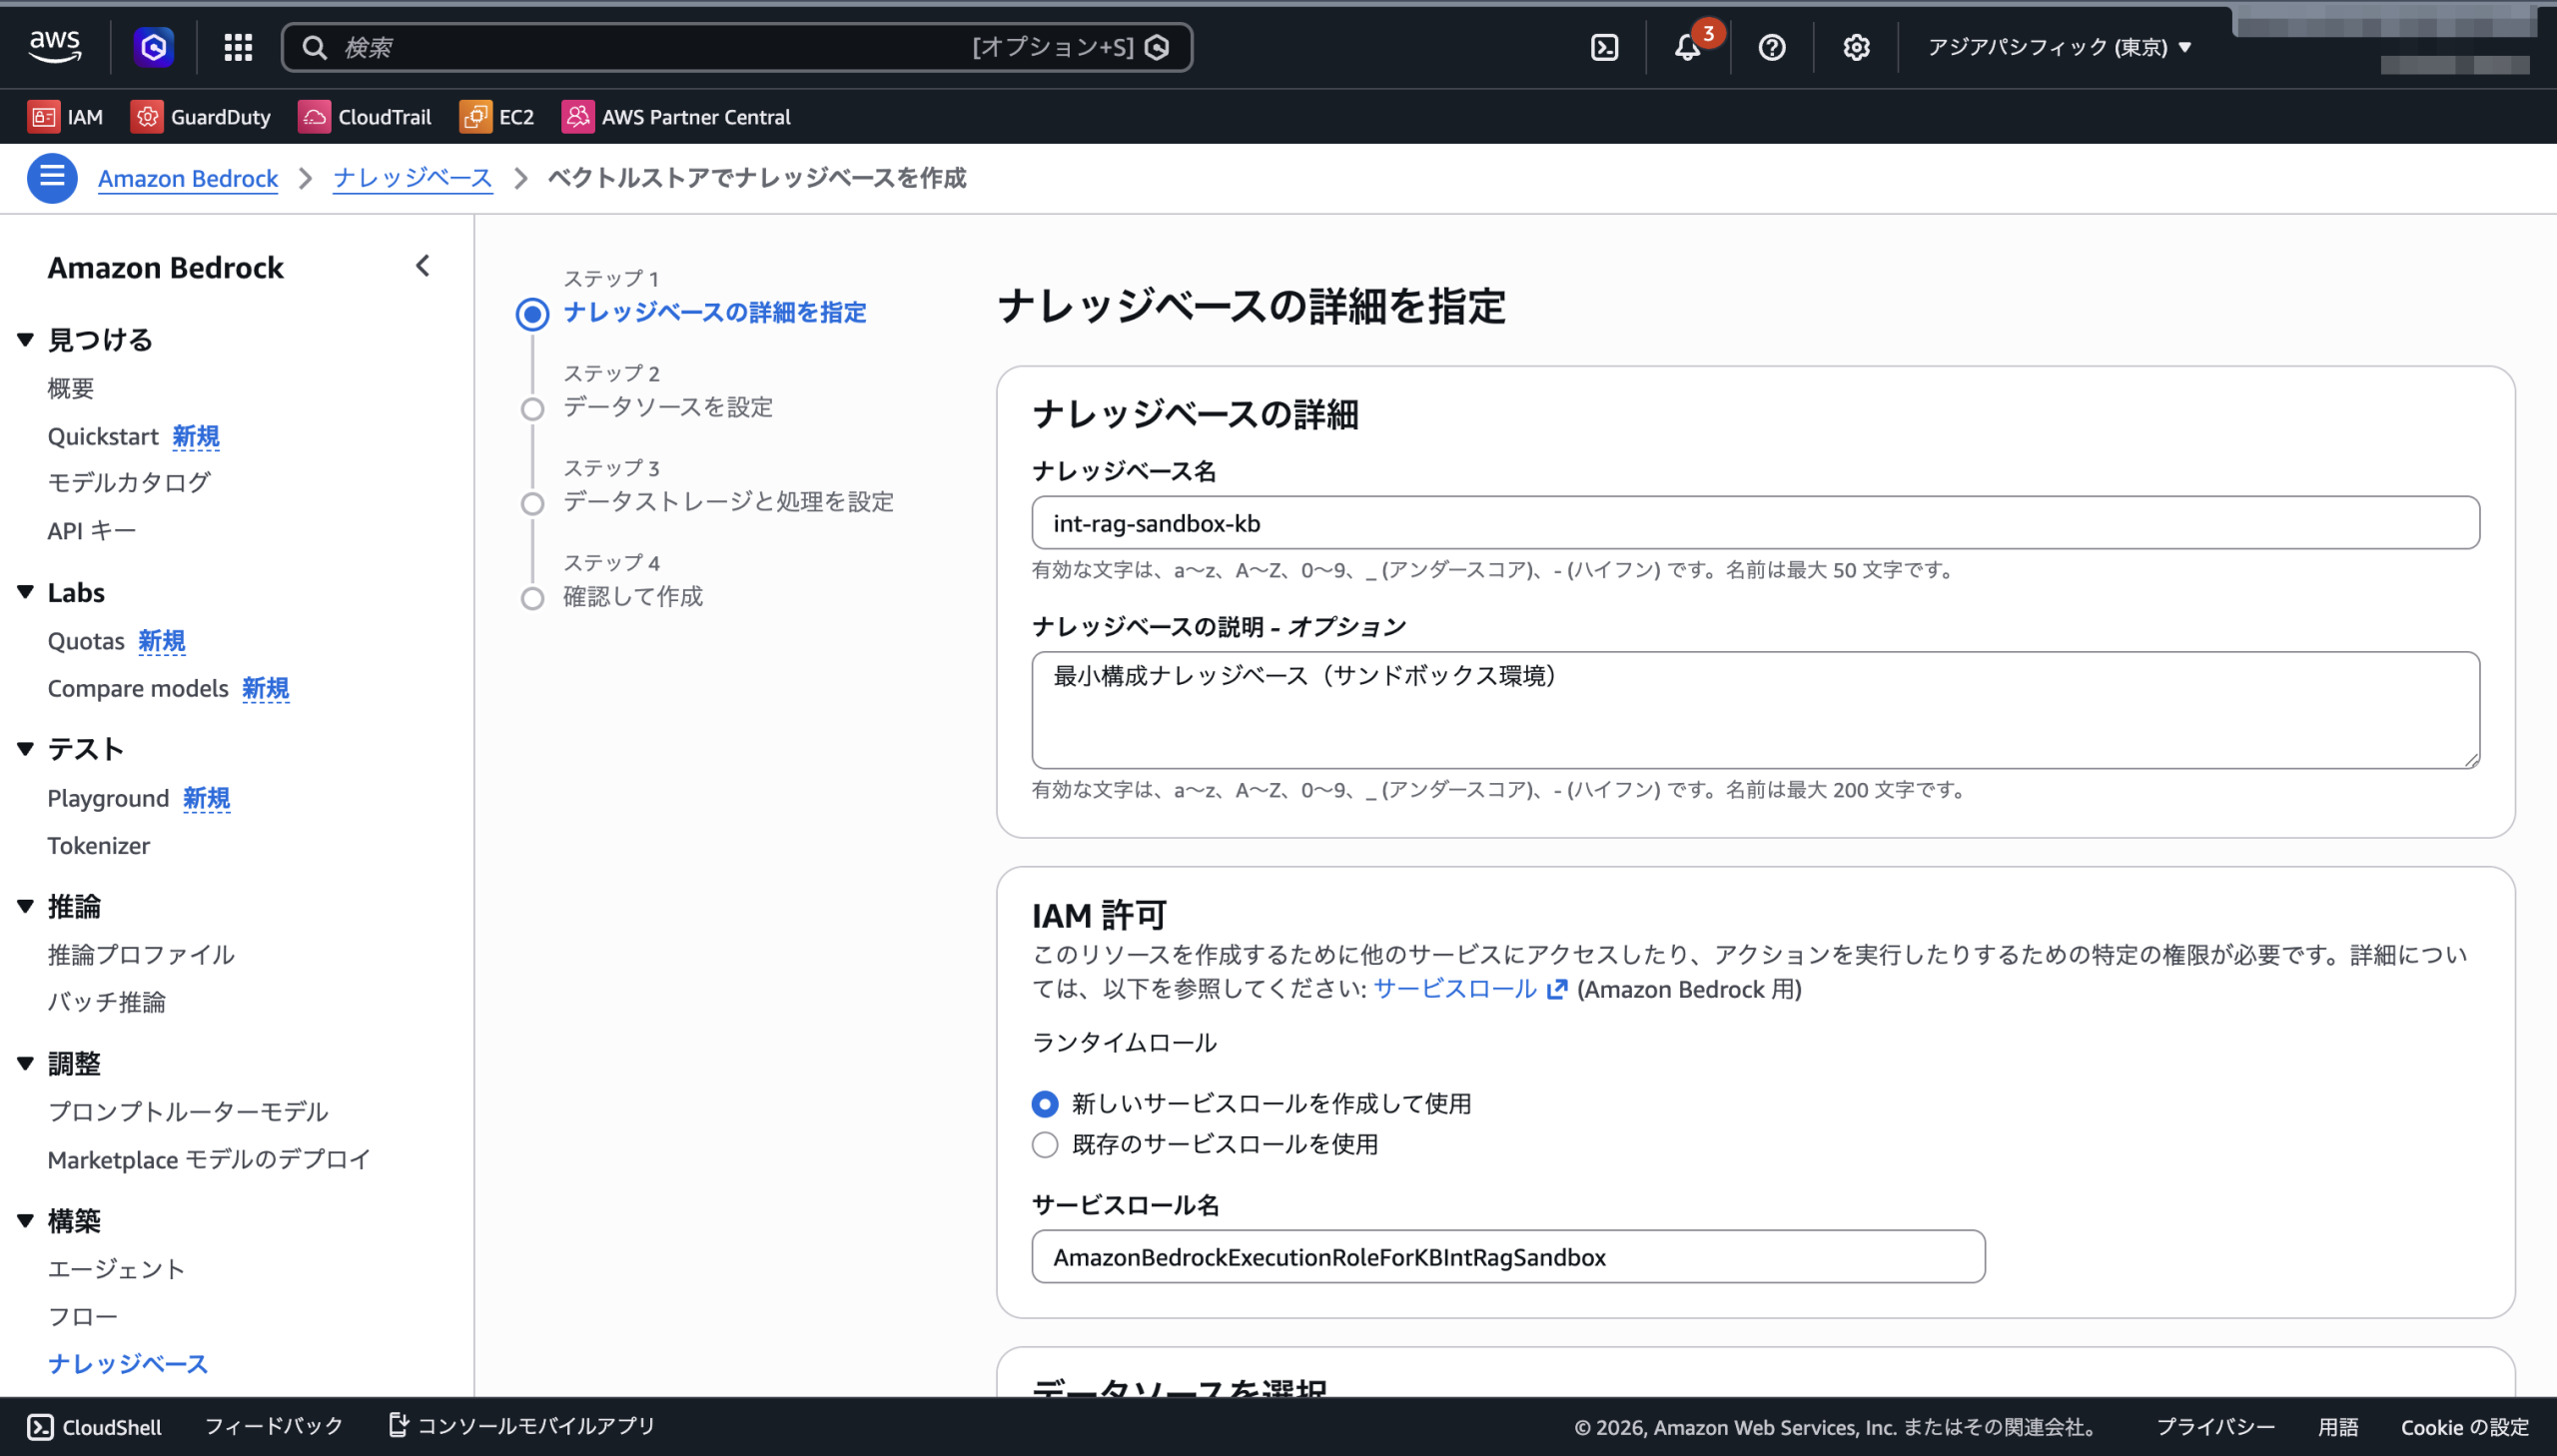This screenshot has height=1456, width=2557.
Task: Select 既存のサービスロールを使用 radio option
Action: (1045, 1144)
